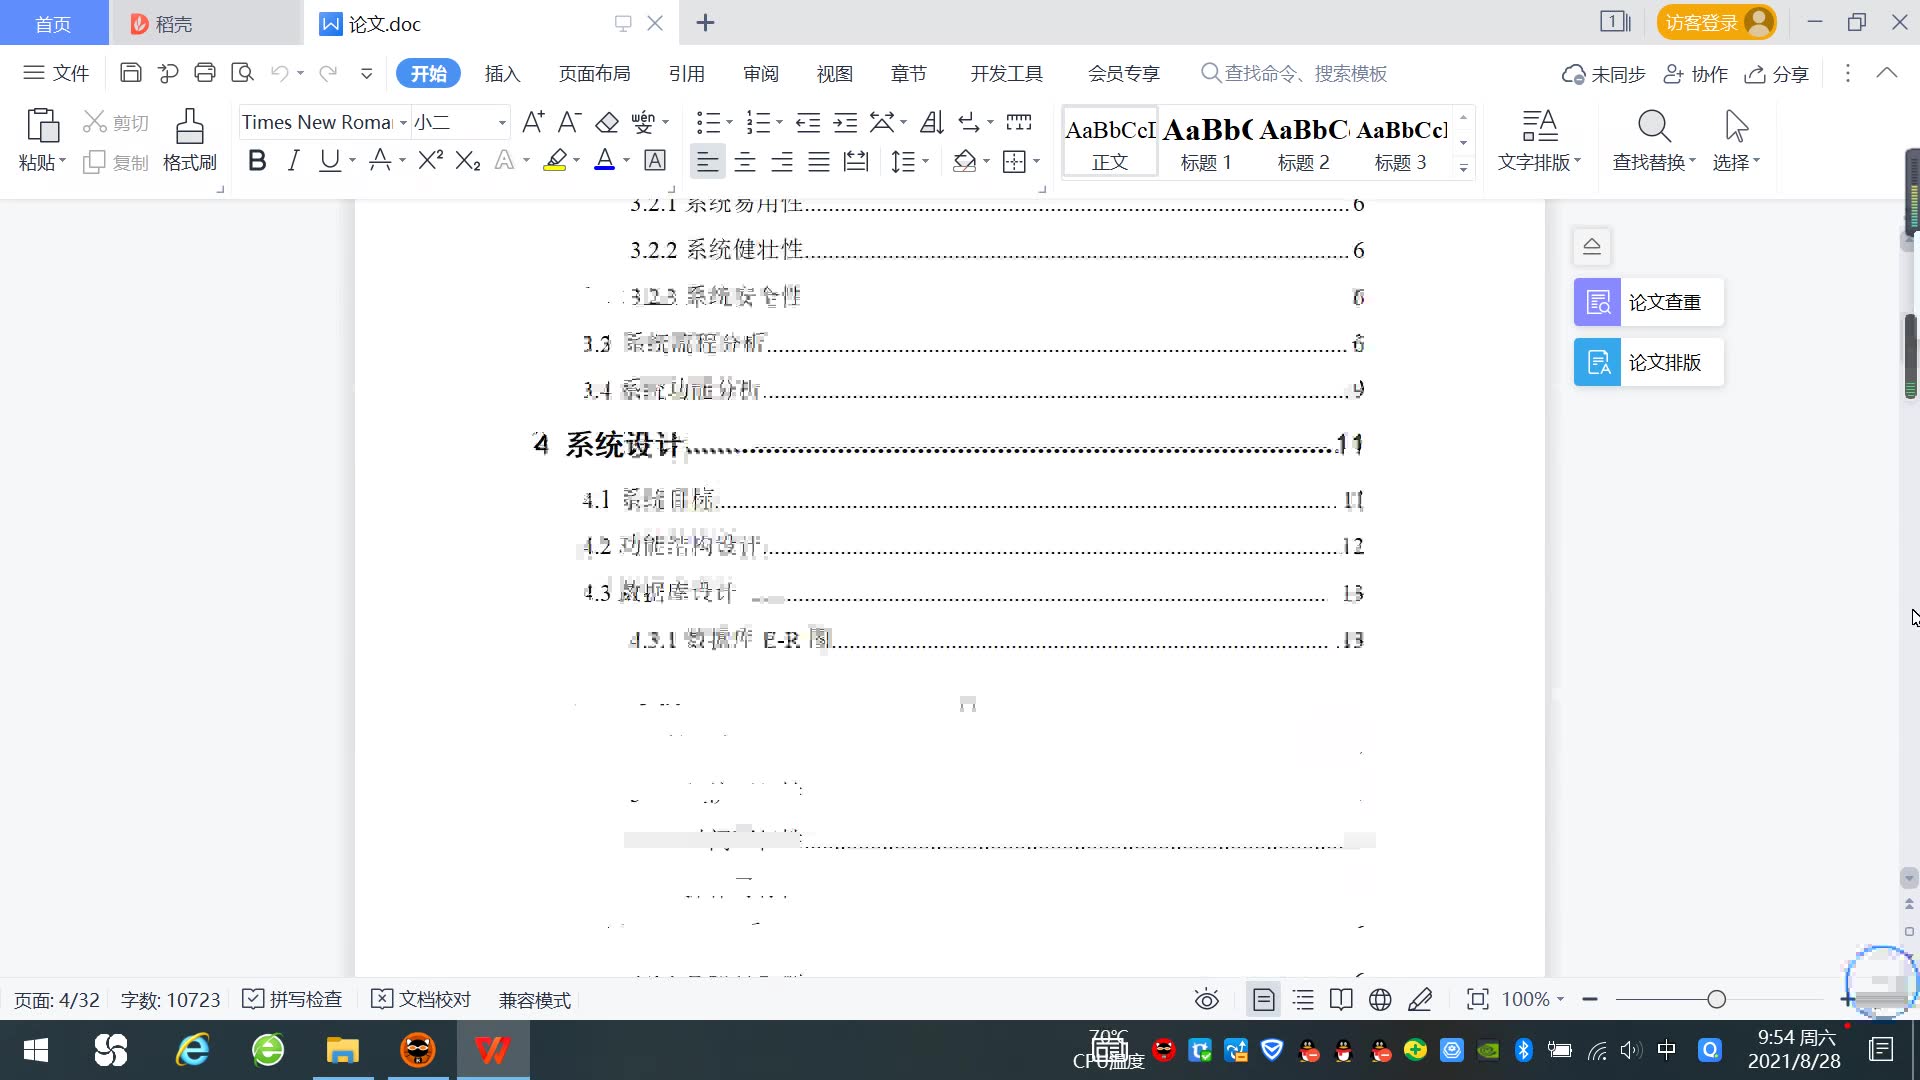Select center alignment icon
This screenshot has height=1080, width=1920.
click(745, 162)
